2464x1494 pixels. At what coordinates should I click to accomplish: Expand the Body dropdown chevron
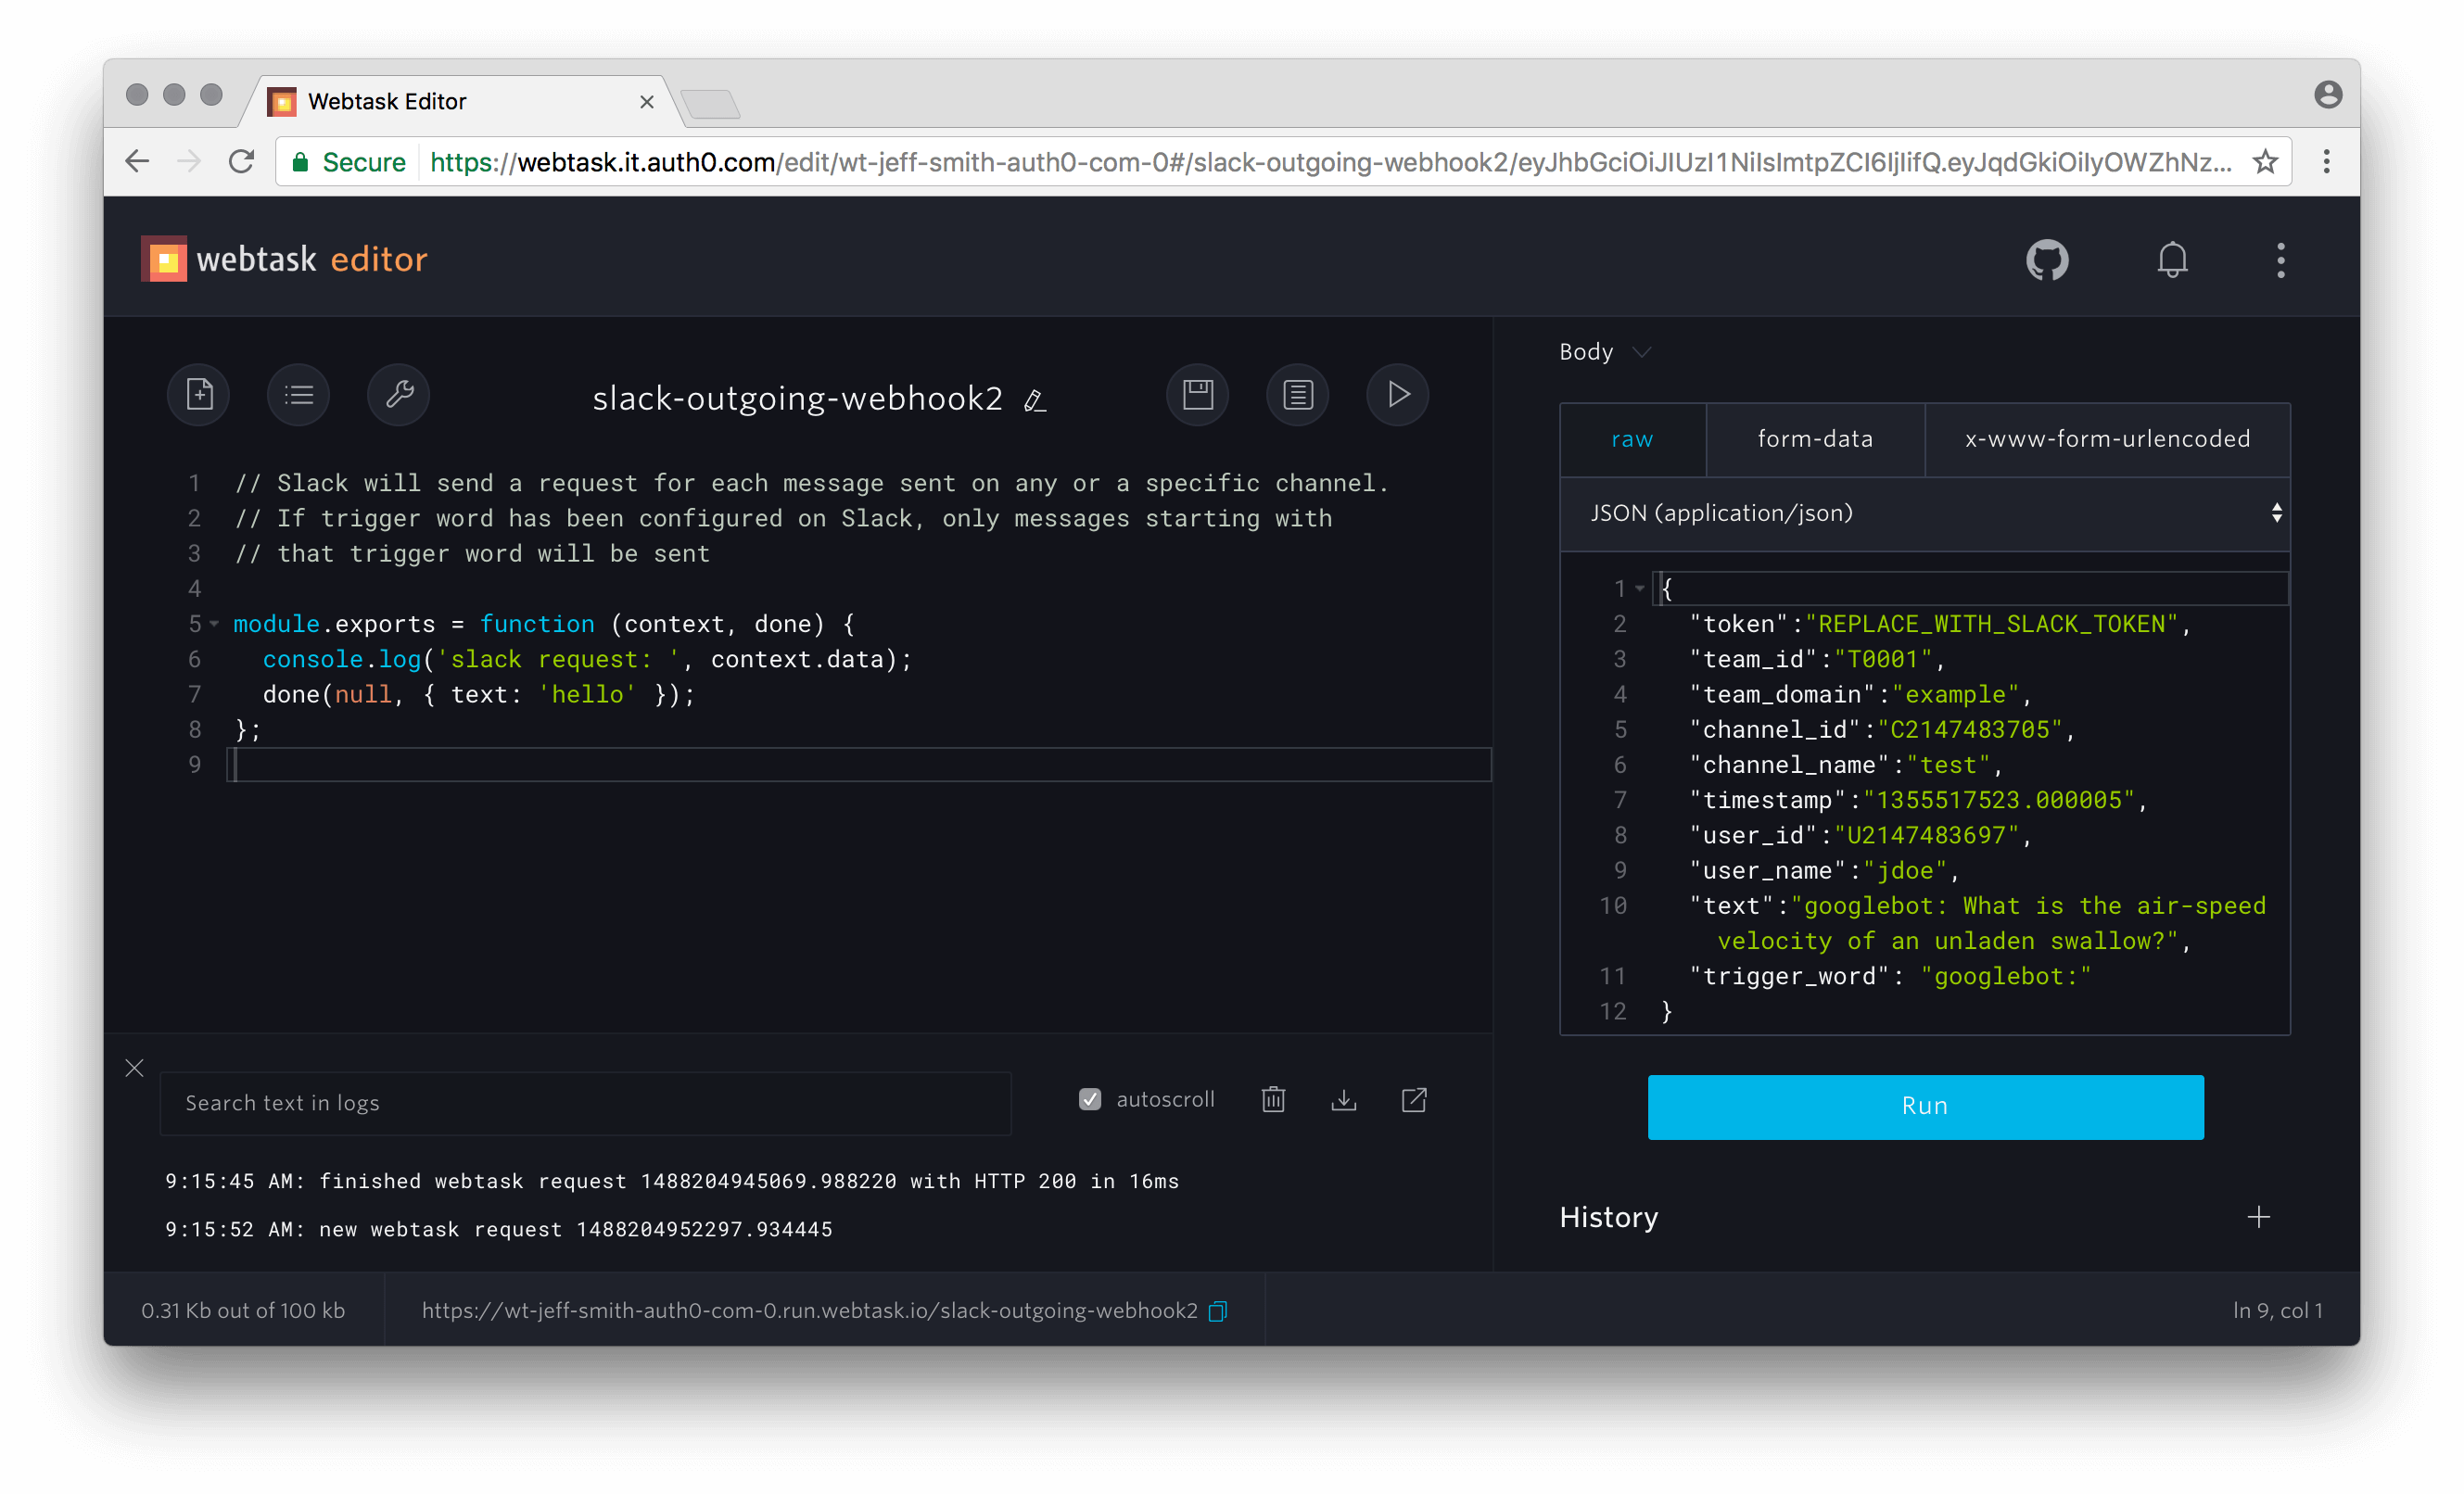1641,352
